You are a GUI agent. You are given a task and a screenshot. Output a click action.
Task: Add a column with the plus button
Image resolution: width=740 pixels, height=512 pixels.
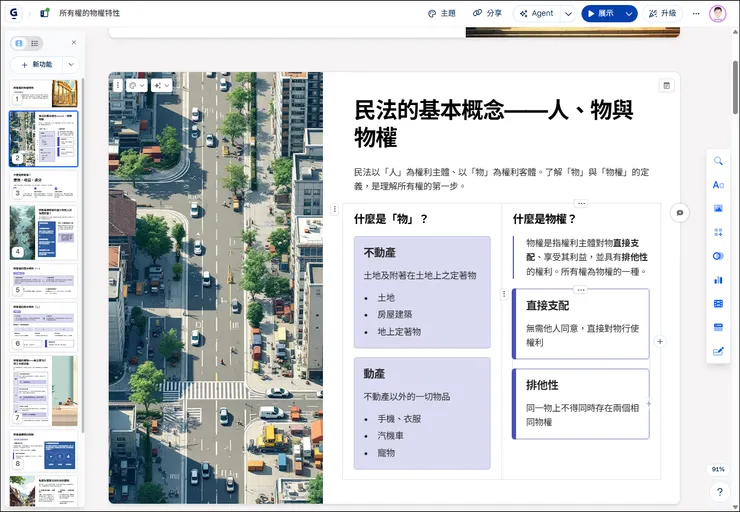pos(660,341)
